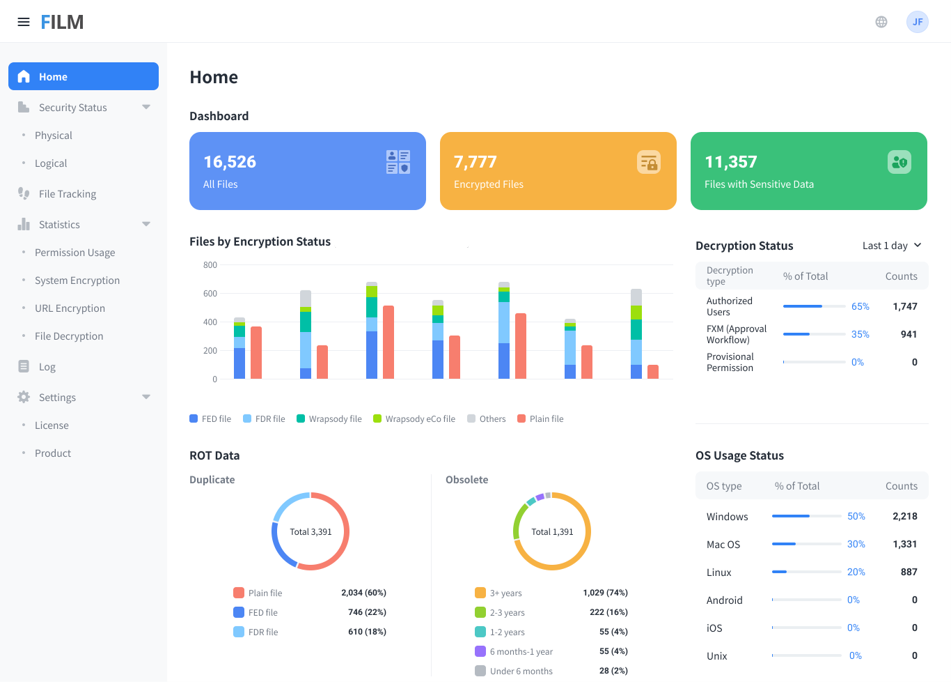This screenshot has width=951, height=682.
Task: Open the Last 1 day dropdown
Action: tap(891, 246)
